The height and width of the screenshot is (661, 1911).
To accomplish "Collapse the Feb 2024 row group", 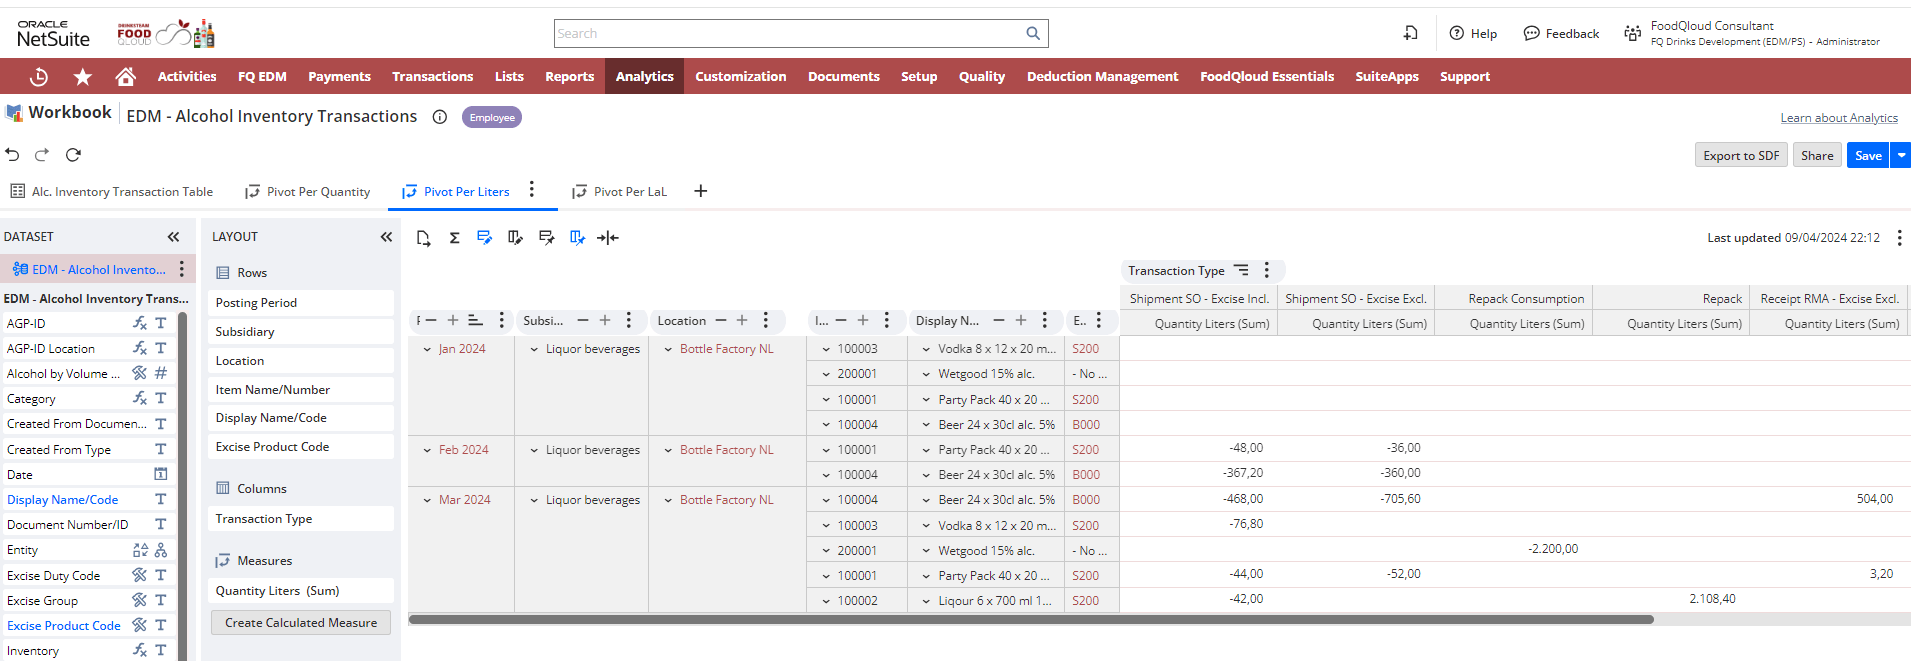I will coord(427,450).
